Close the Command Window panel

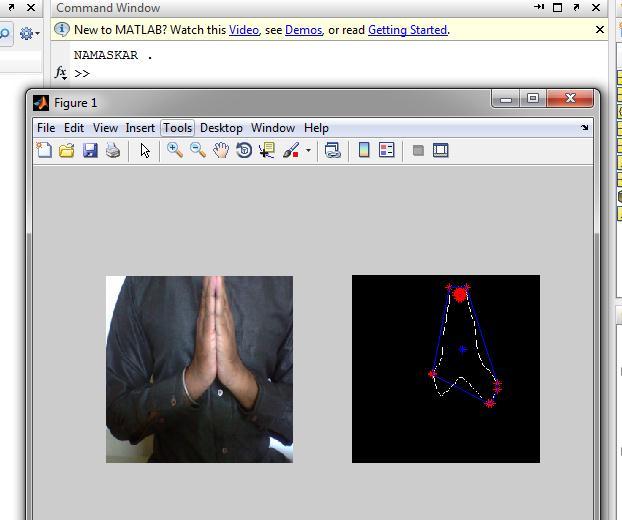coord(595,7)
